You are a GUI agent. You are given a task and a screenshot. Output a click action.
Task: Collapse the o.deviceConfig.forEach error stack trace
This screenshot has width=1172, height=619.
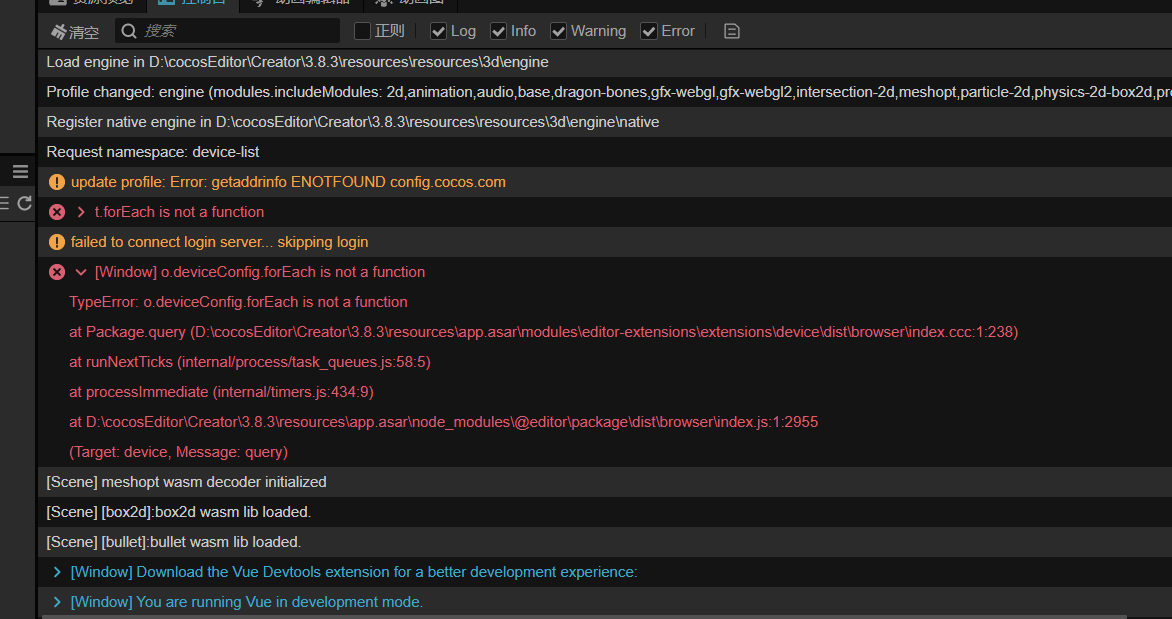coord(80,272)
